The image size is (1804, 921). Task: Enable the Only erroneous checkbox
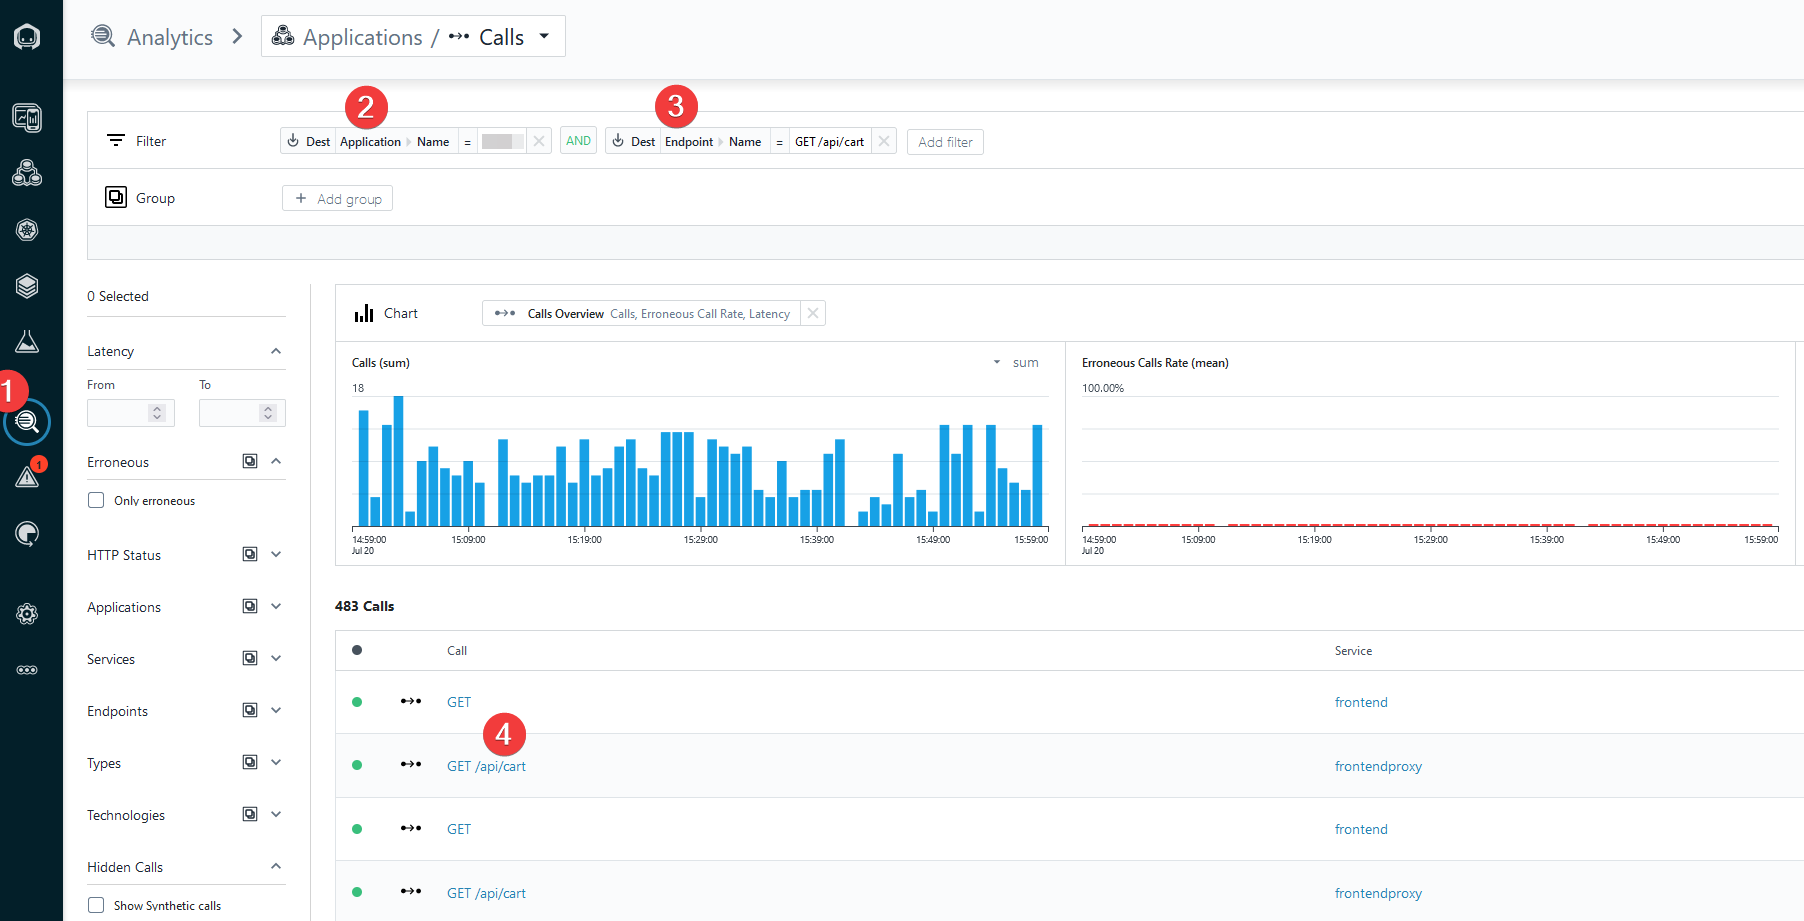[96, 500]
